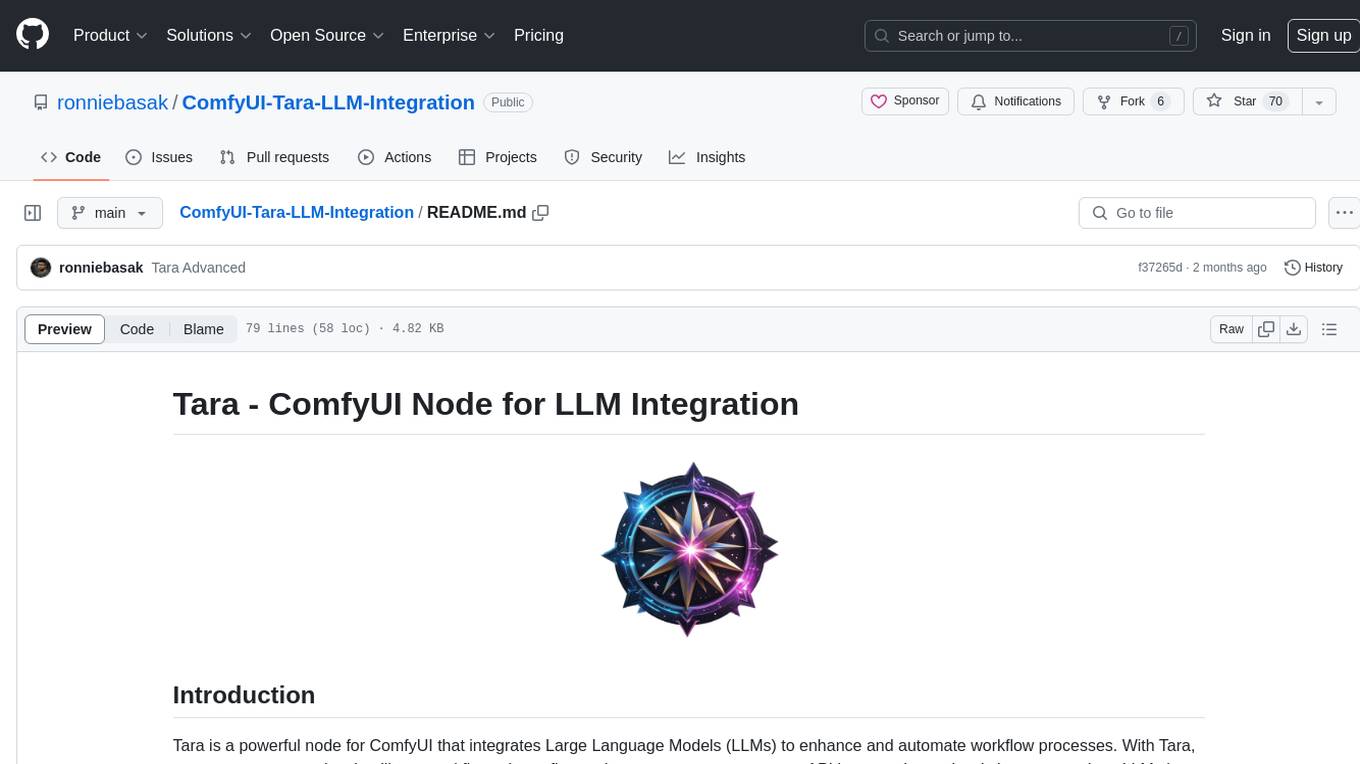
Task: Switch to the Security tab
Action: 603,157
